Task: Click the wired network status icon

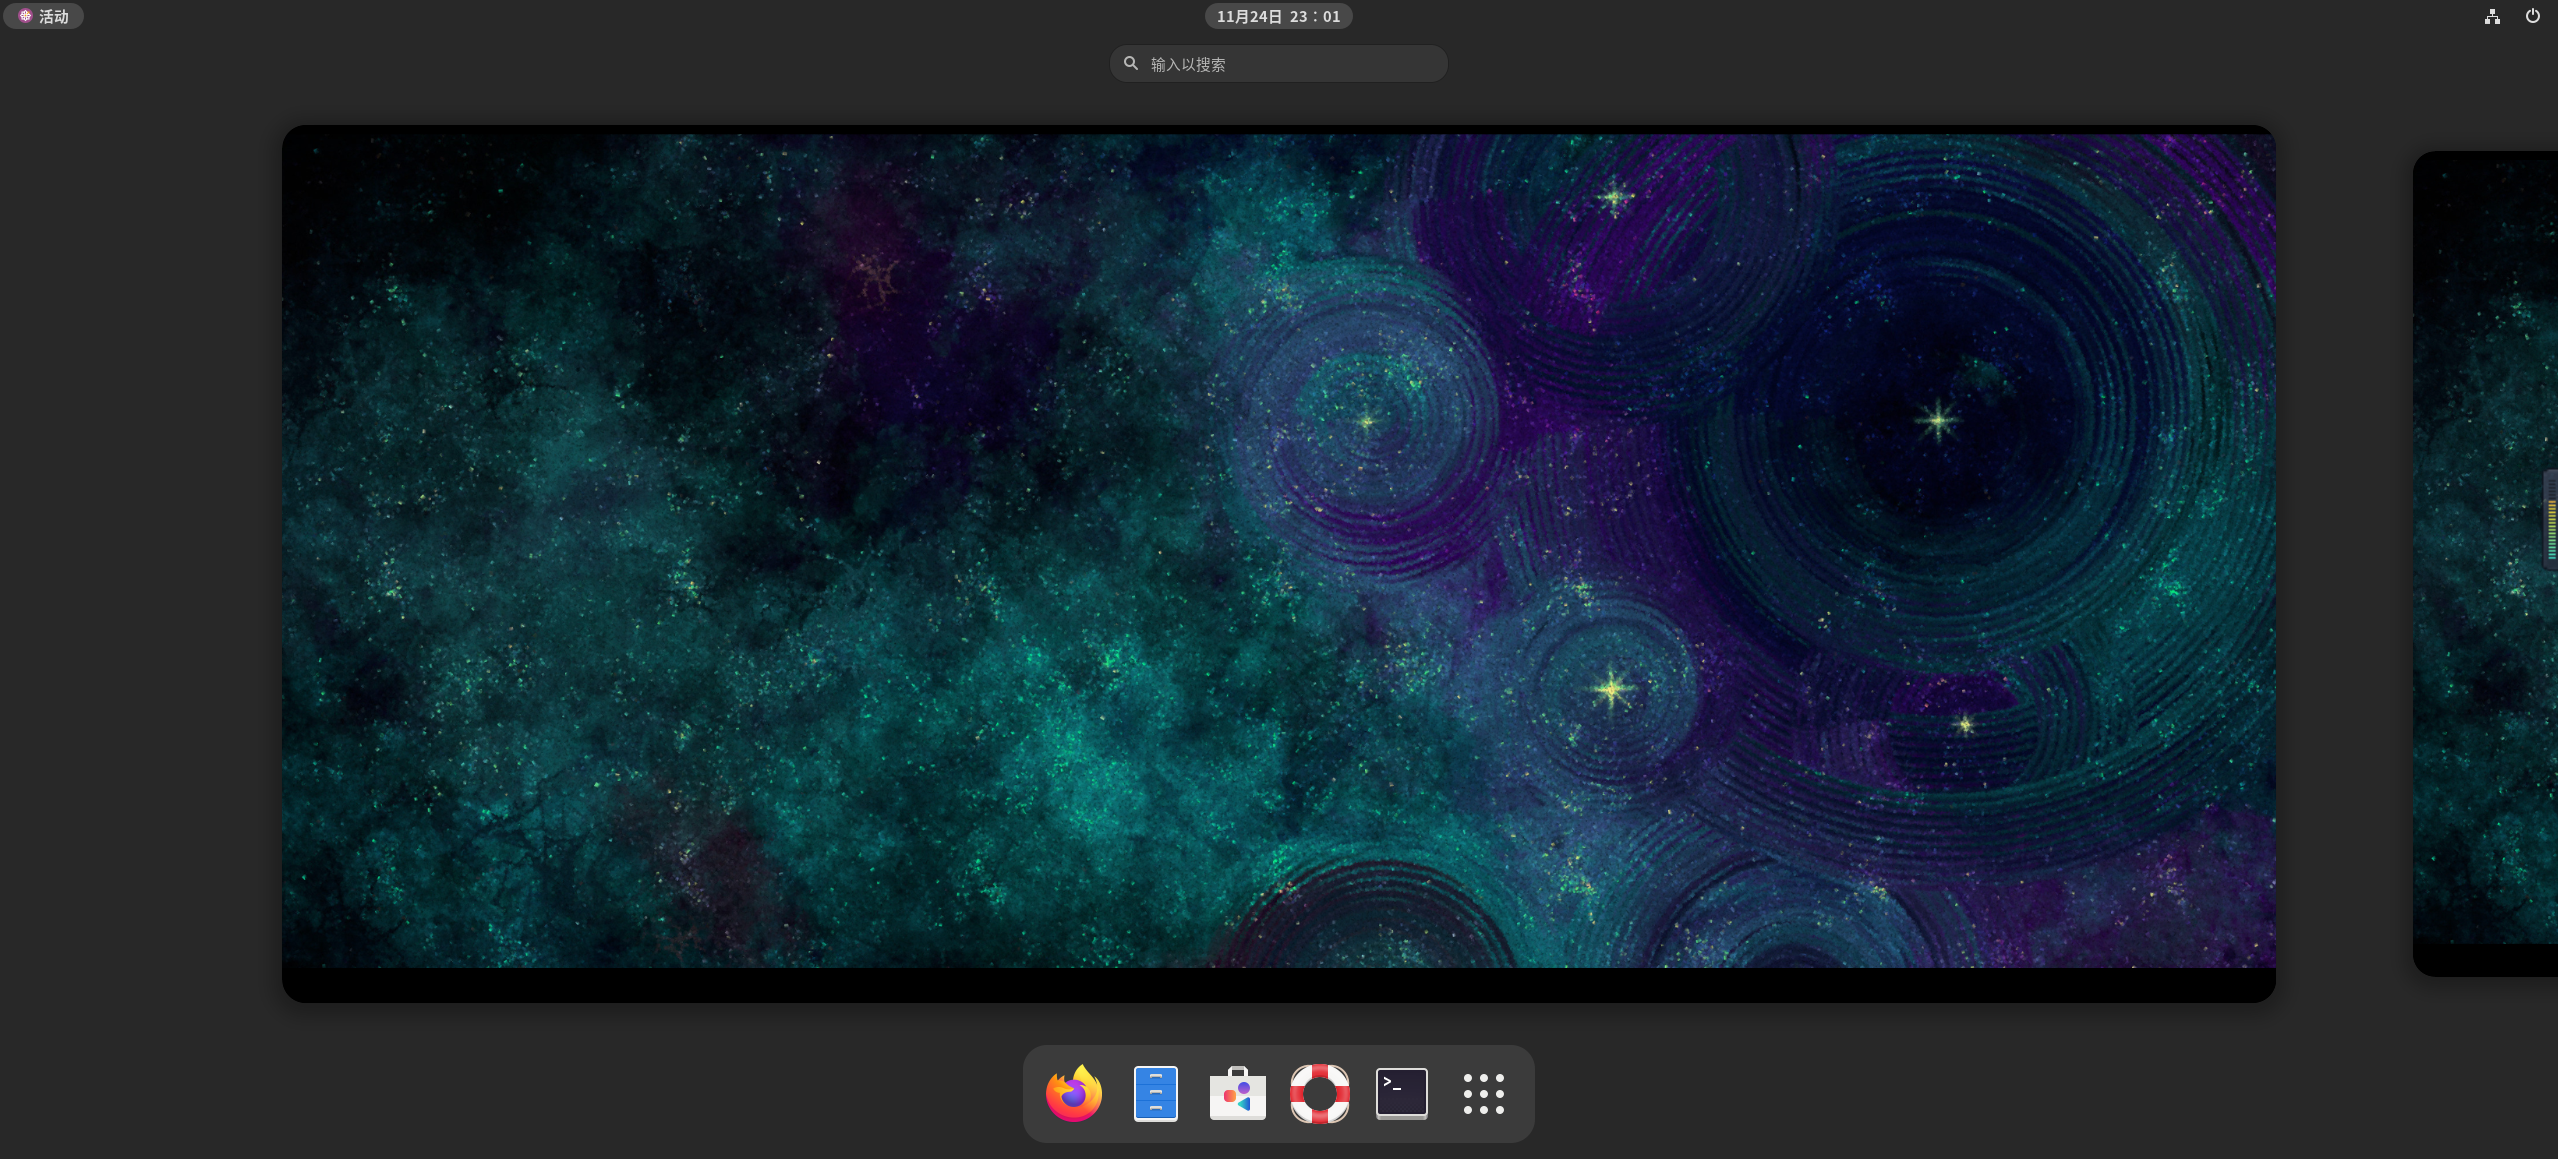Action: (x=2492, y=16)
